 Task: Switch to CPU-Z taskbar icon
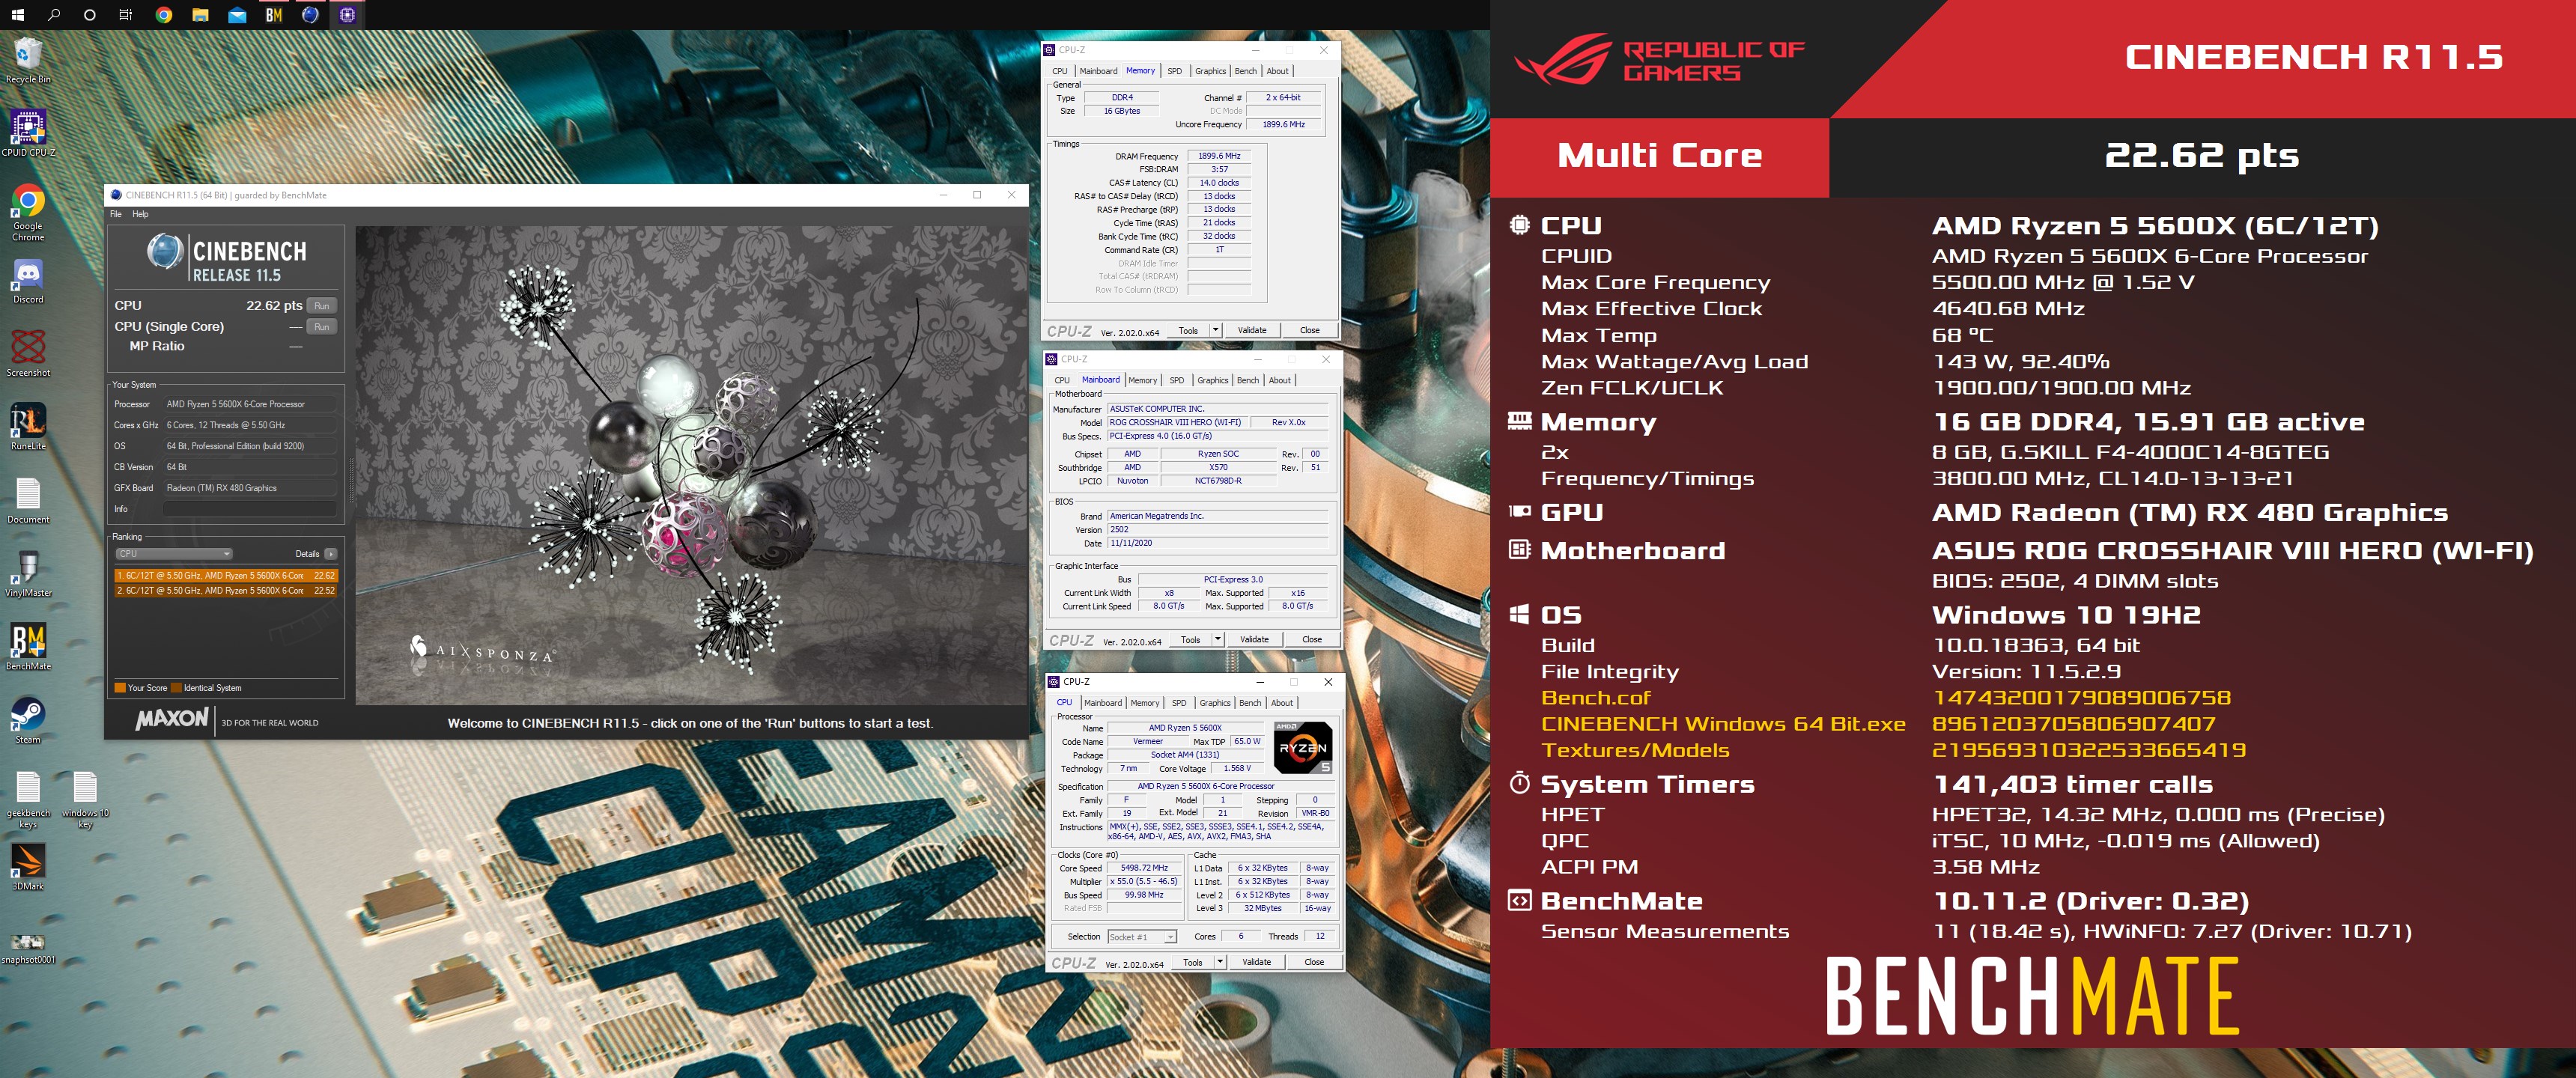(347, 15)
